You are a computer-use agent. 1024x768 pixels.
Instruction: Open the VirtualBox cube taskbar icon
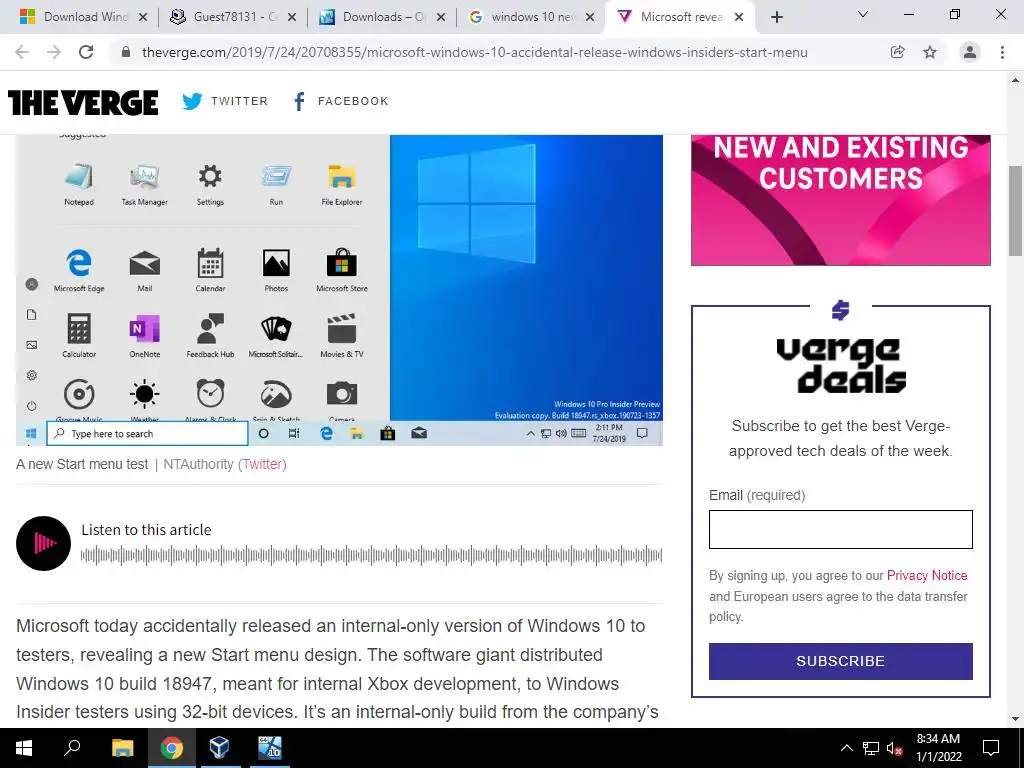pyautogui.click(x=220, y=748)
